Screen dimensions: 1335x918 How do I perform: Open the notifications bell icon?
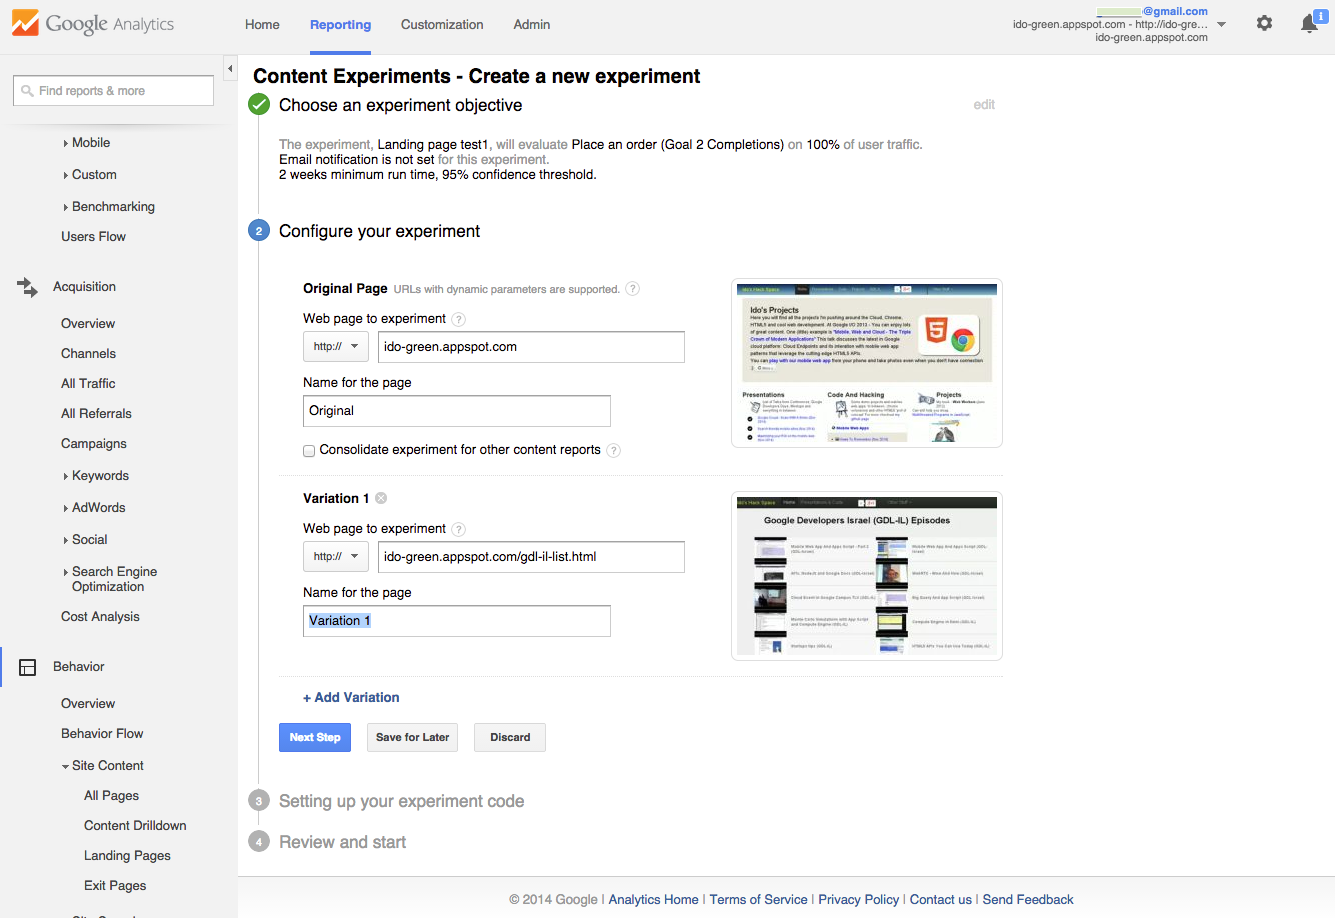1309,24
